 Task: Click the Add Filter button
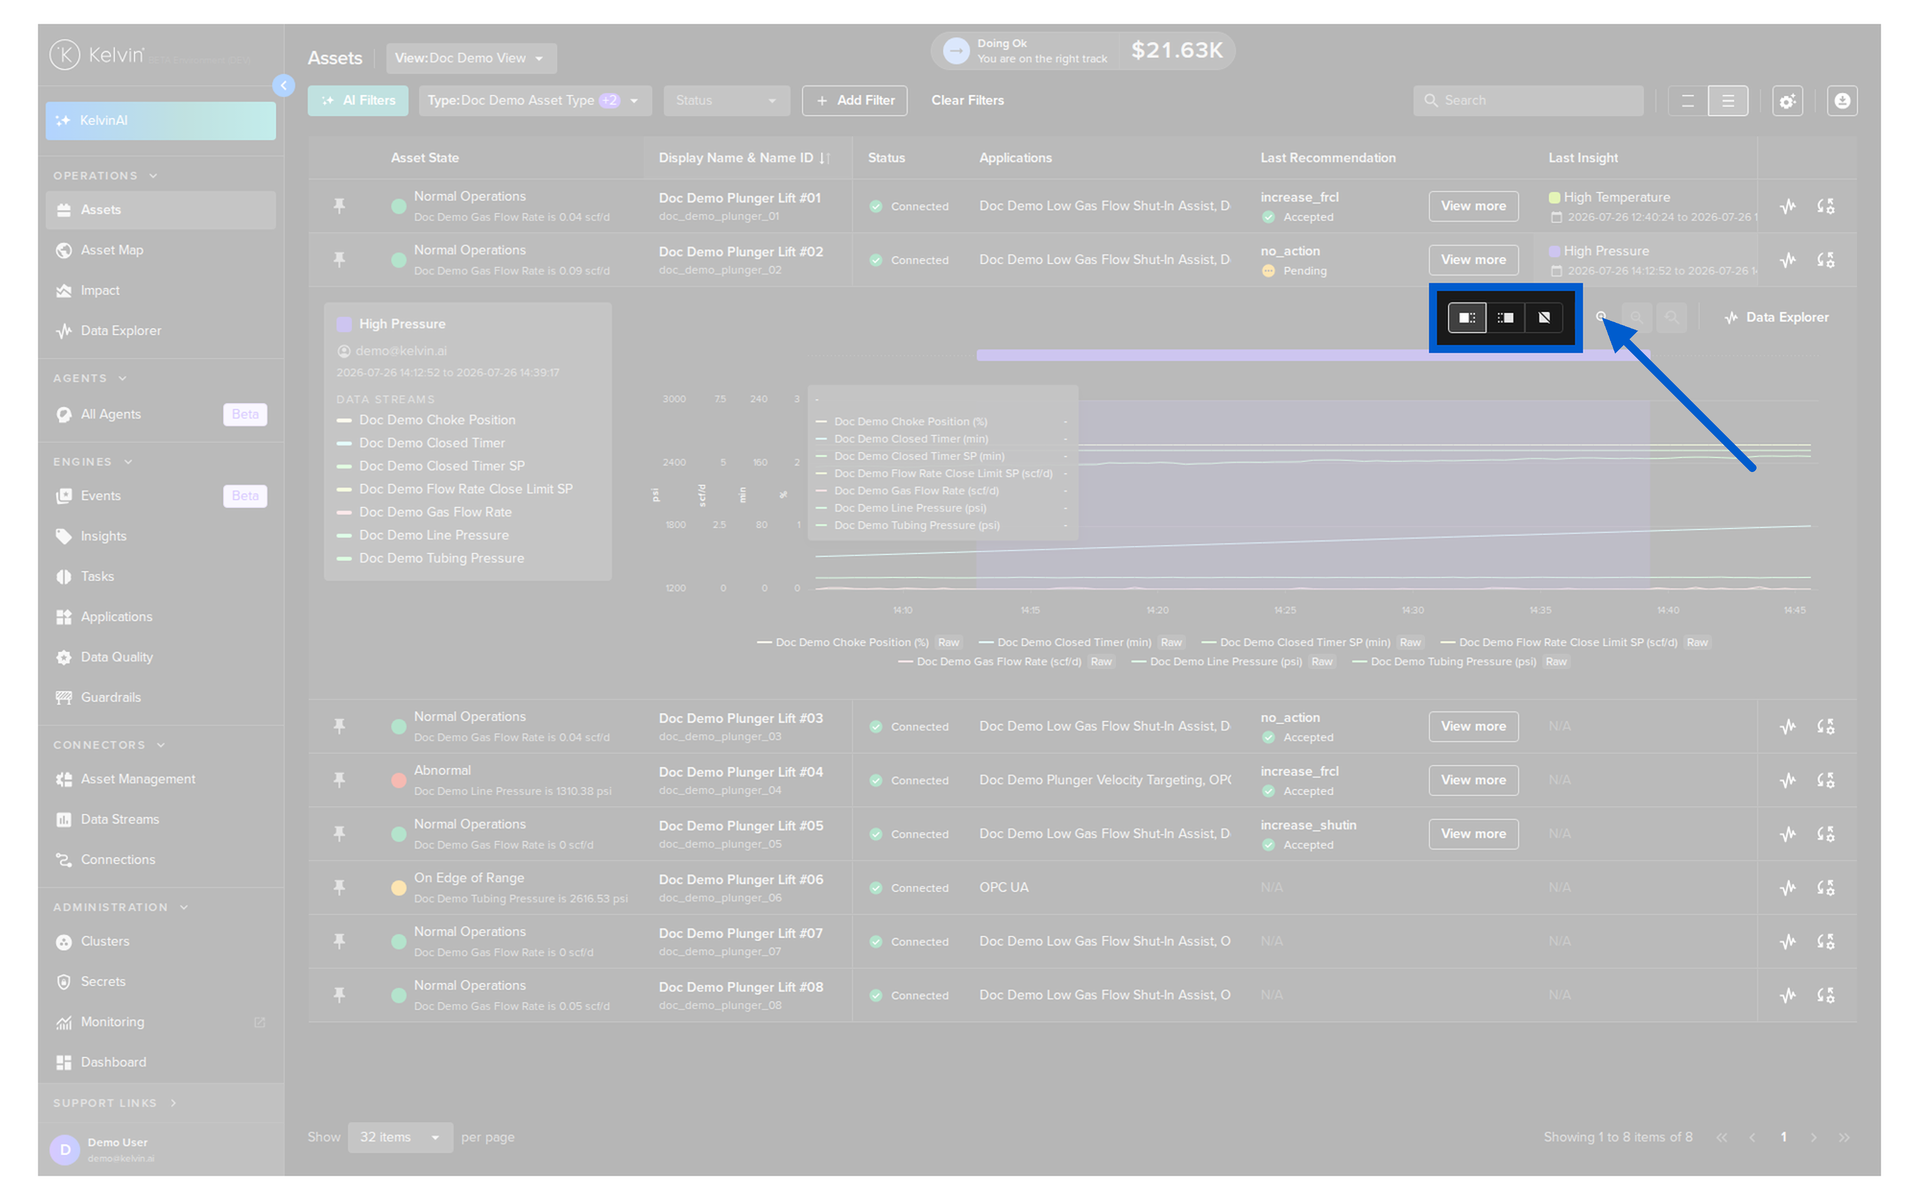(x=855, y=101)
